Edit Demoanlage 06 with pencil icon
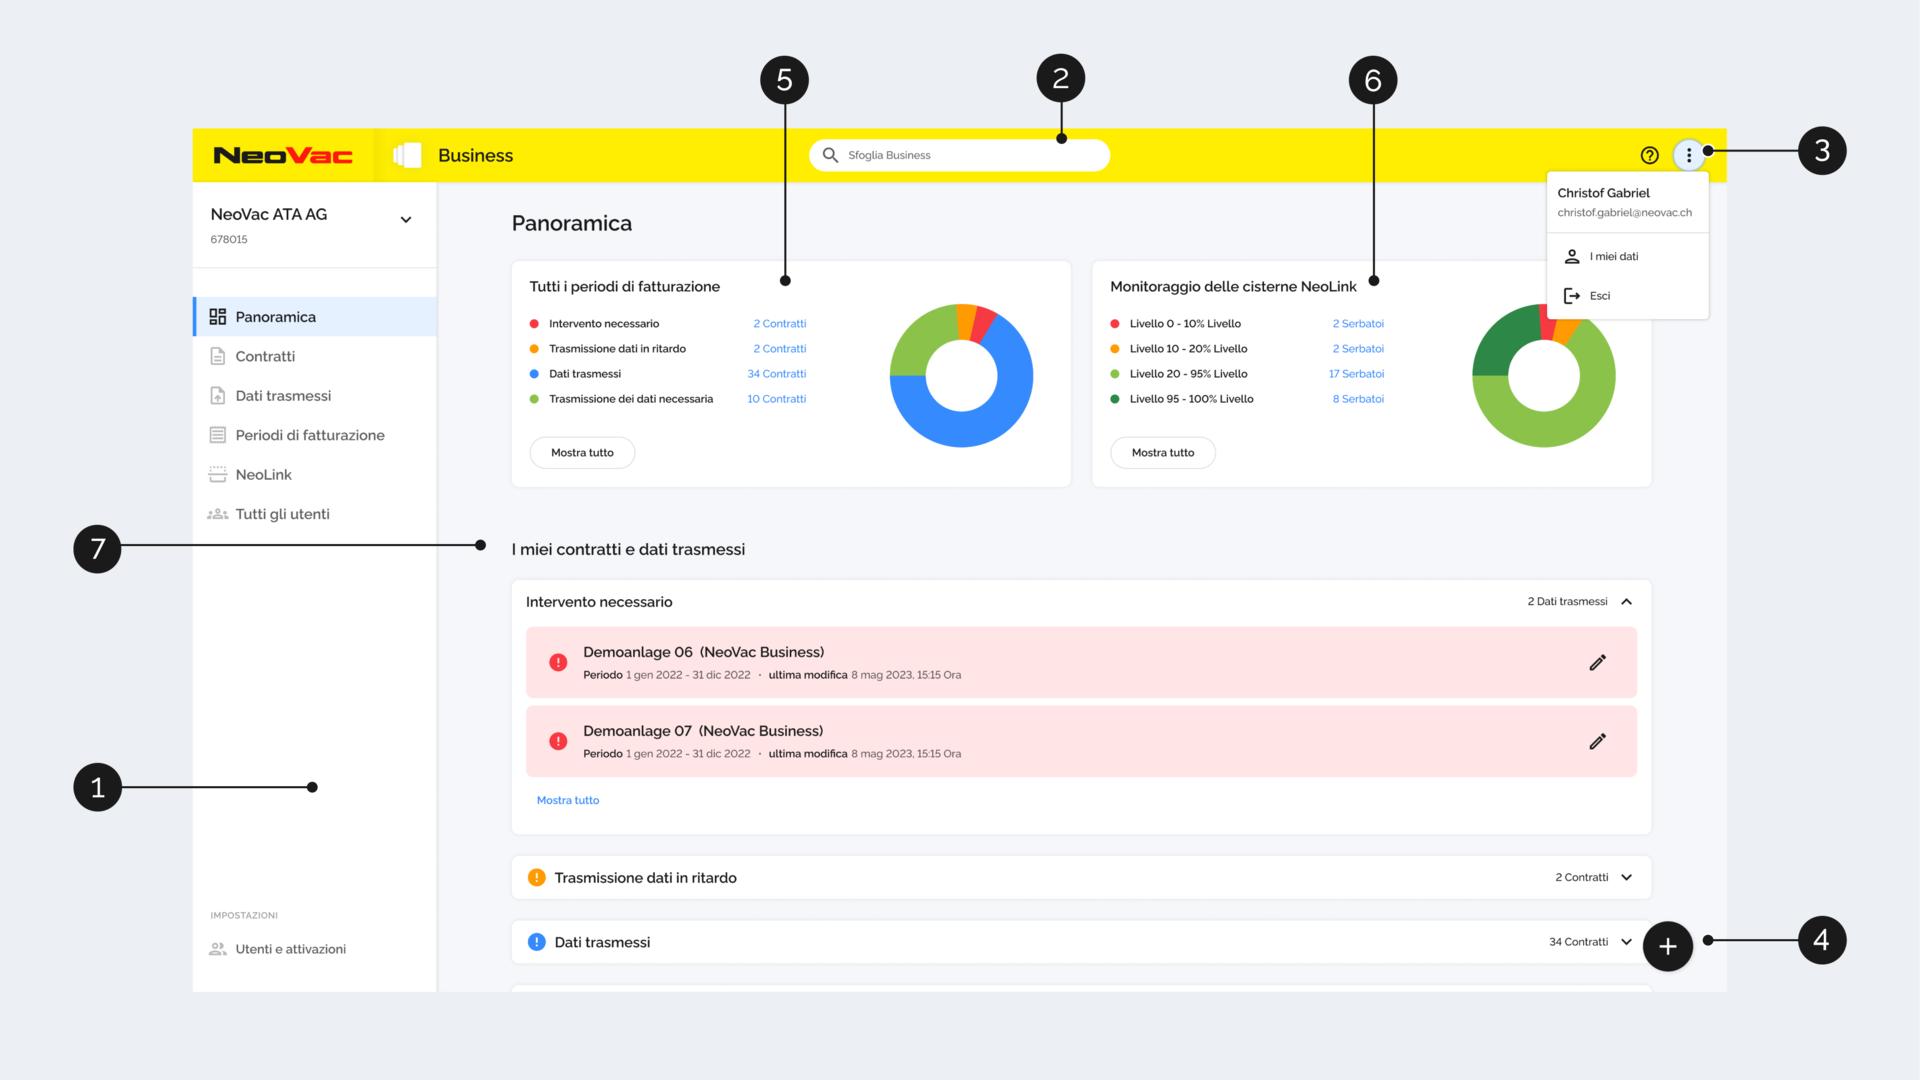The width and height of the screenshot is (1920, 1080). 1598,662
